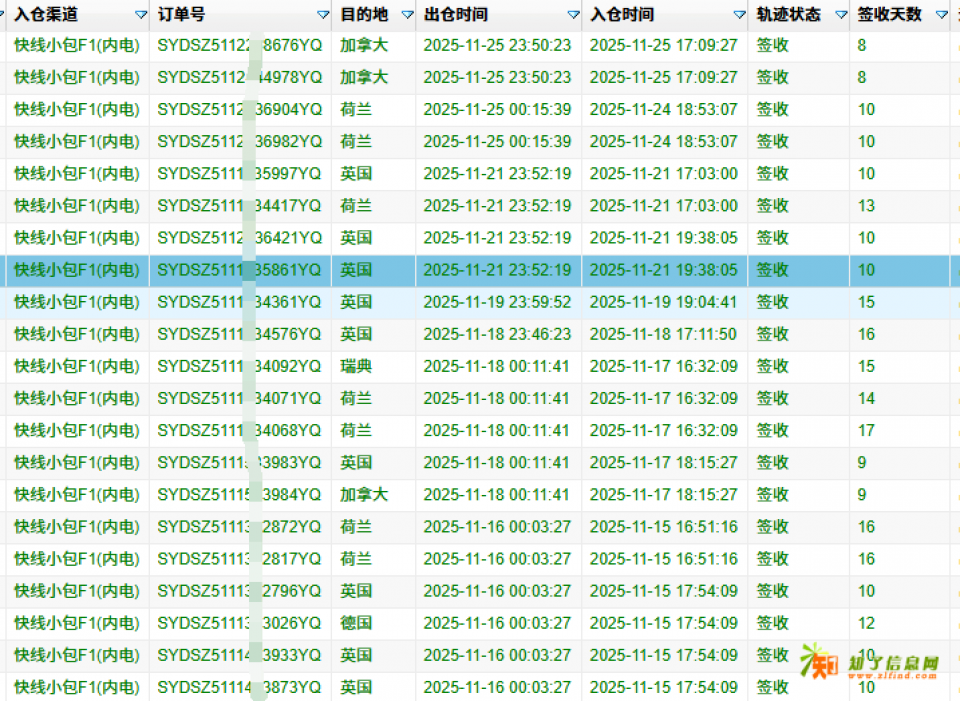Select the 2025-11-18 17:11:50 入仓时间 cell
The width and height of the screenshot is (960, 701).
(x=663, y=334)
